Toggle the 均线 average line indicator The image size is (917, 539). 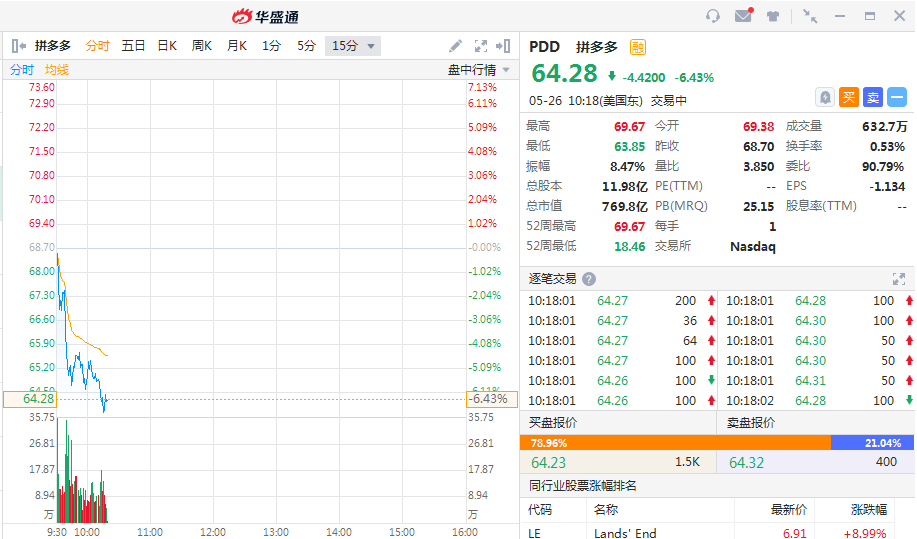(x=56, y=70)
